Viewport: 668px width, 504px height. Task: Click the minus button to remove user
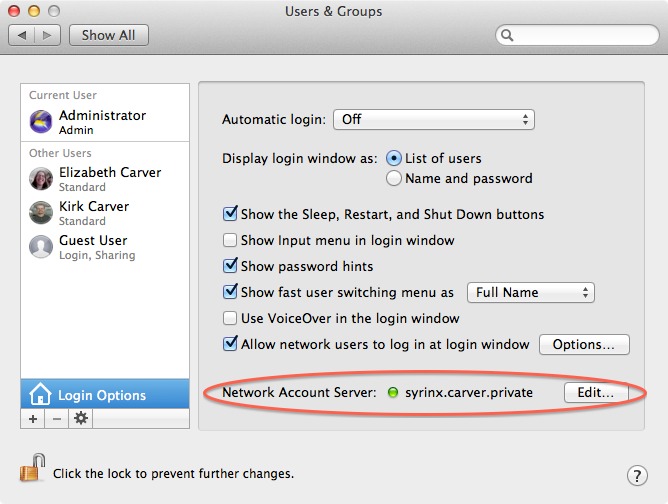56,418
